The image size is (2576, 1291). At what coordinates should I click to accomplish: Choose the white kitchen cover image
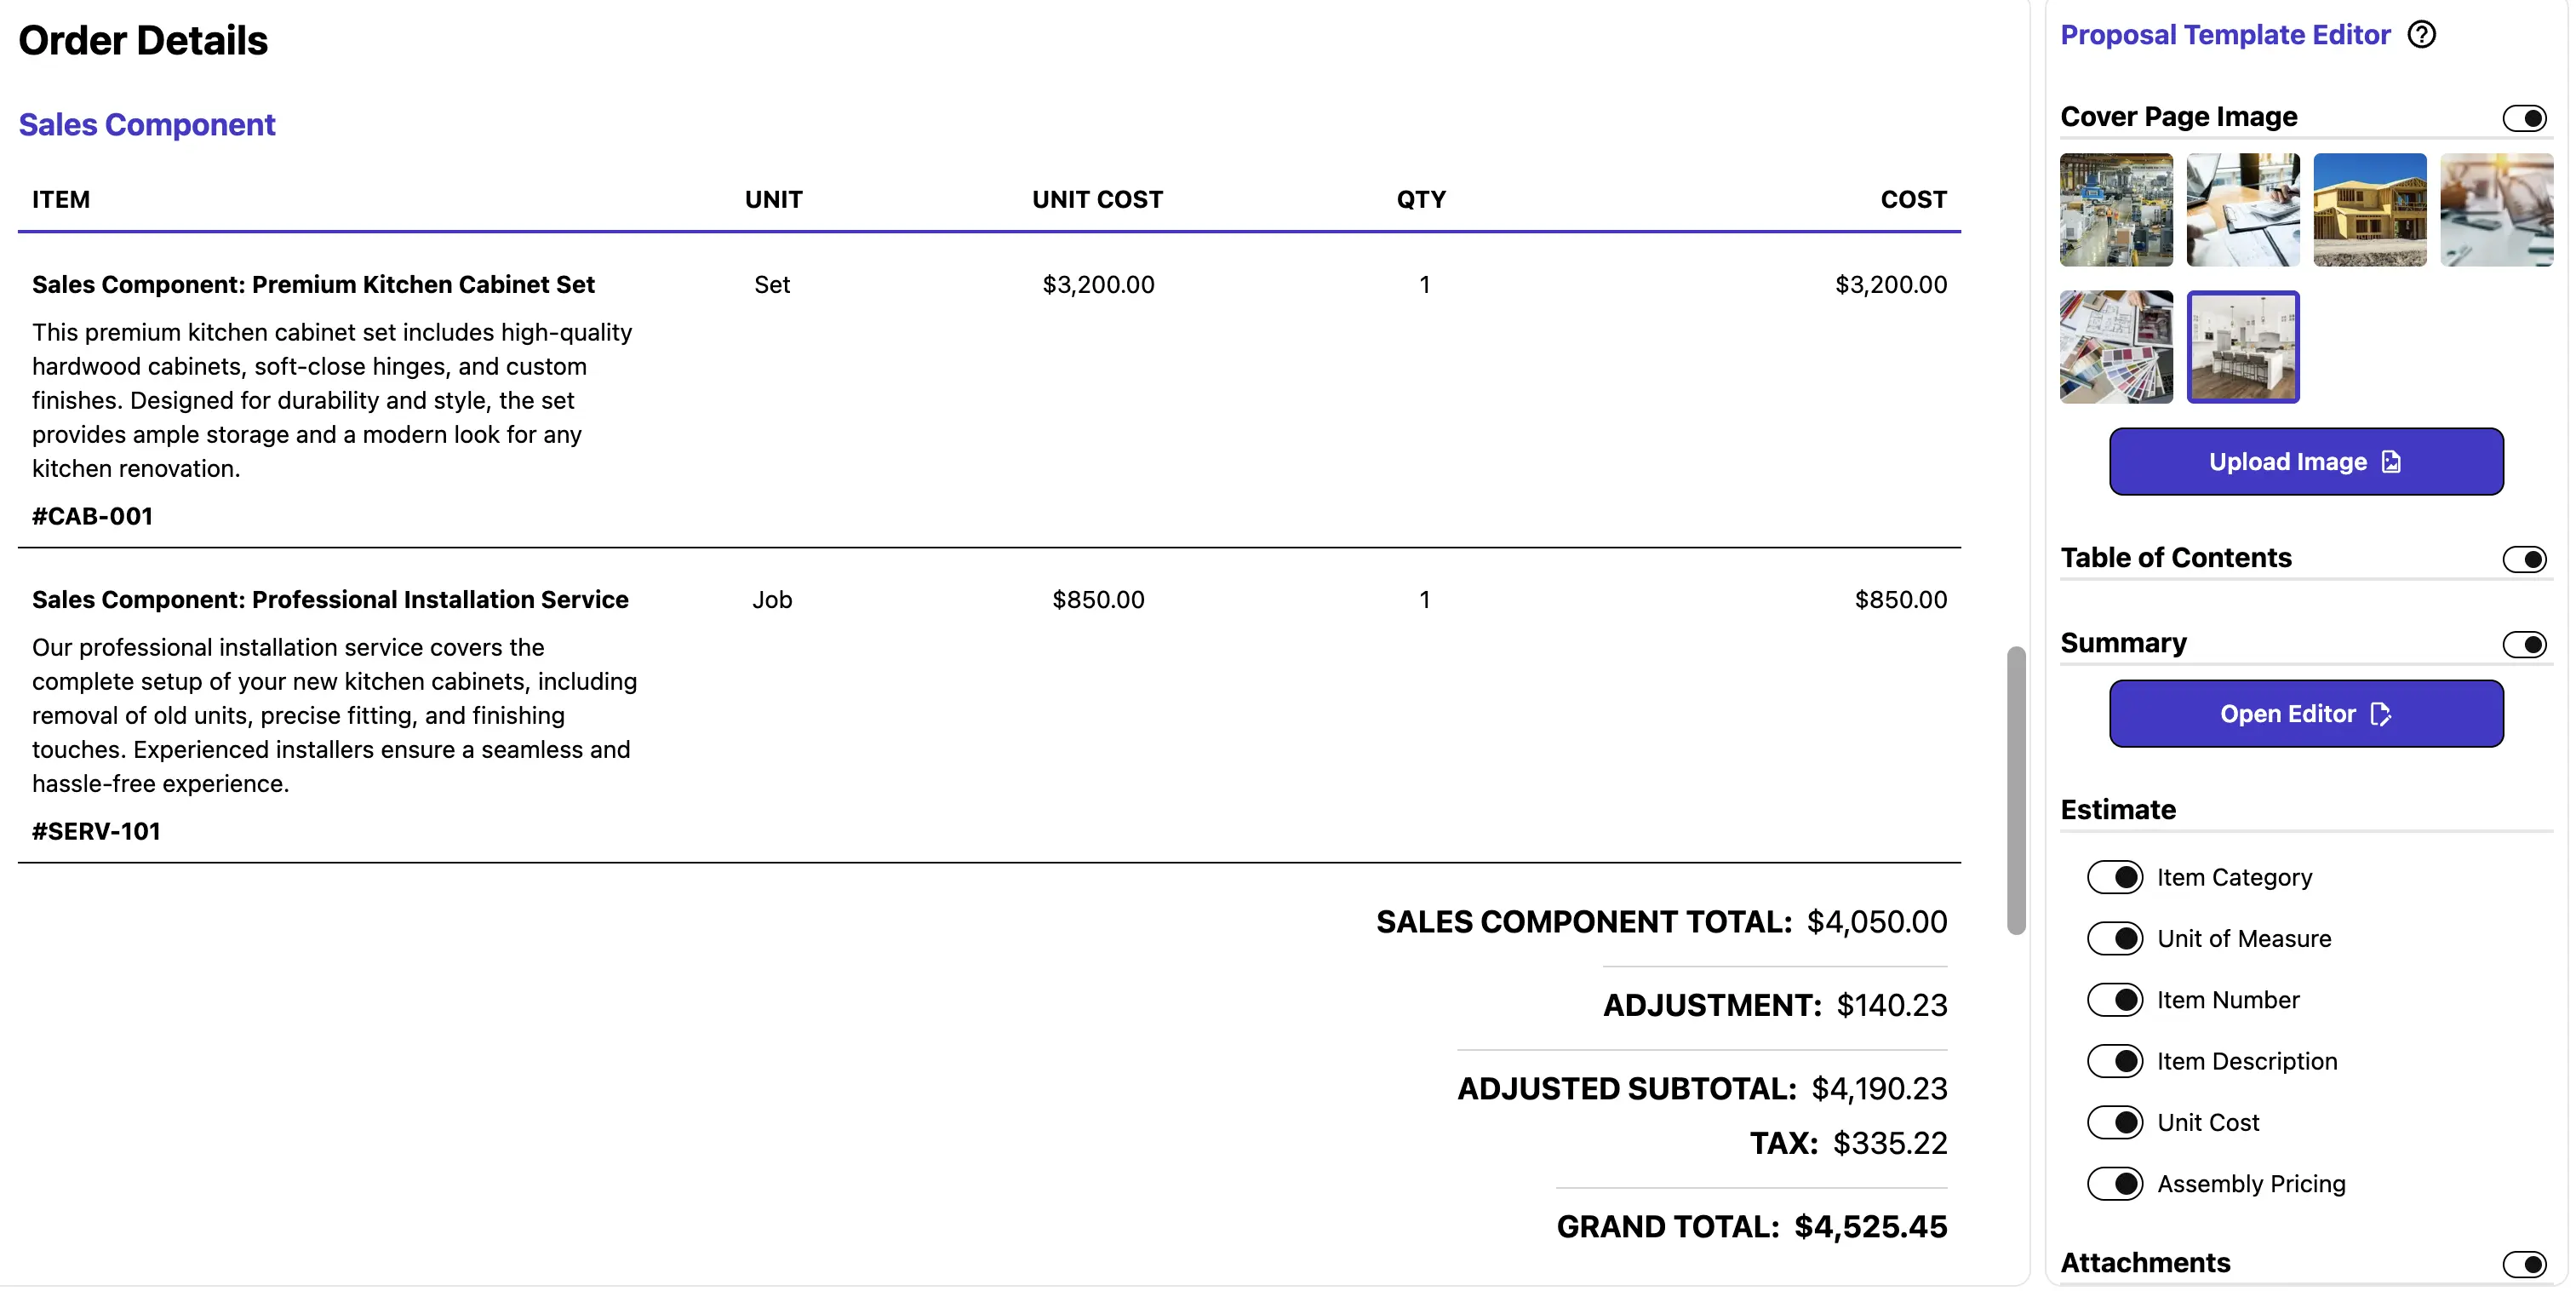[x=2242, y=347]
